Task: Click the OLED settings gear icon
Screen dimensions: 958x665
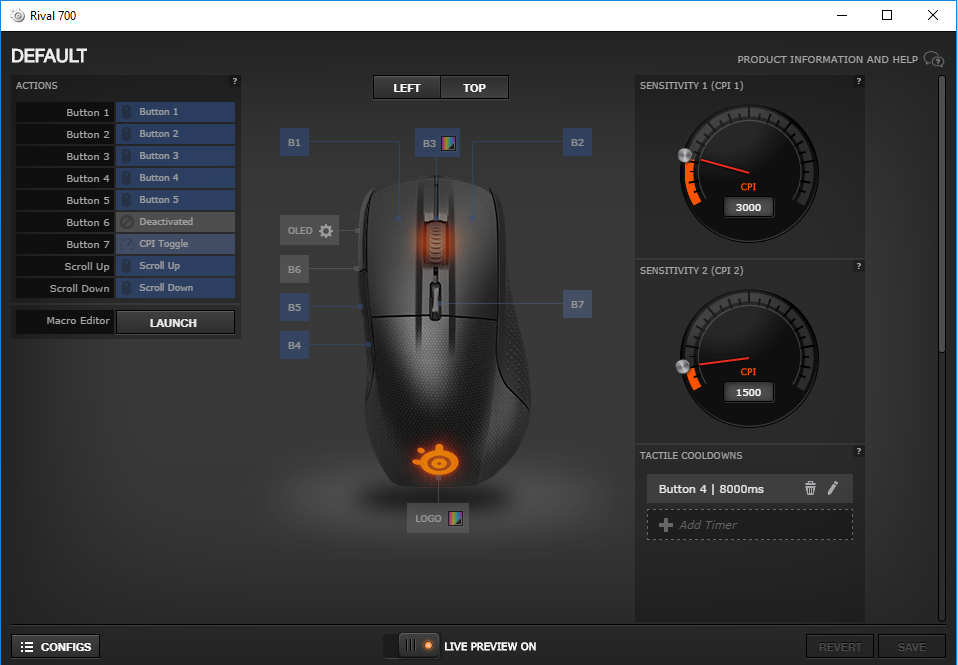Action: click(325, 231)
